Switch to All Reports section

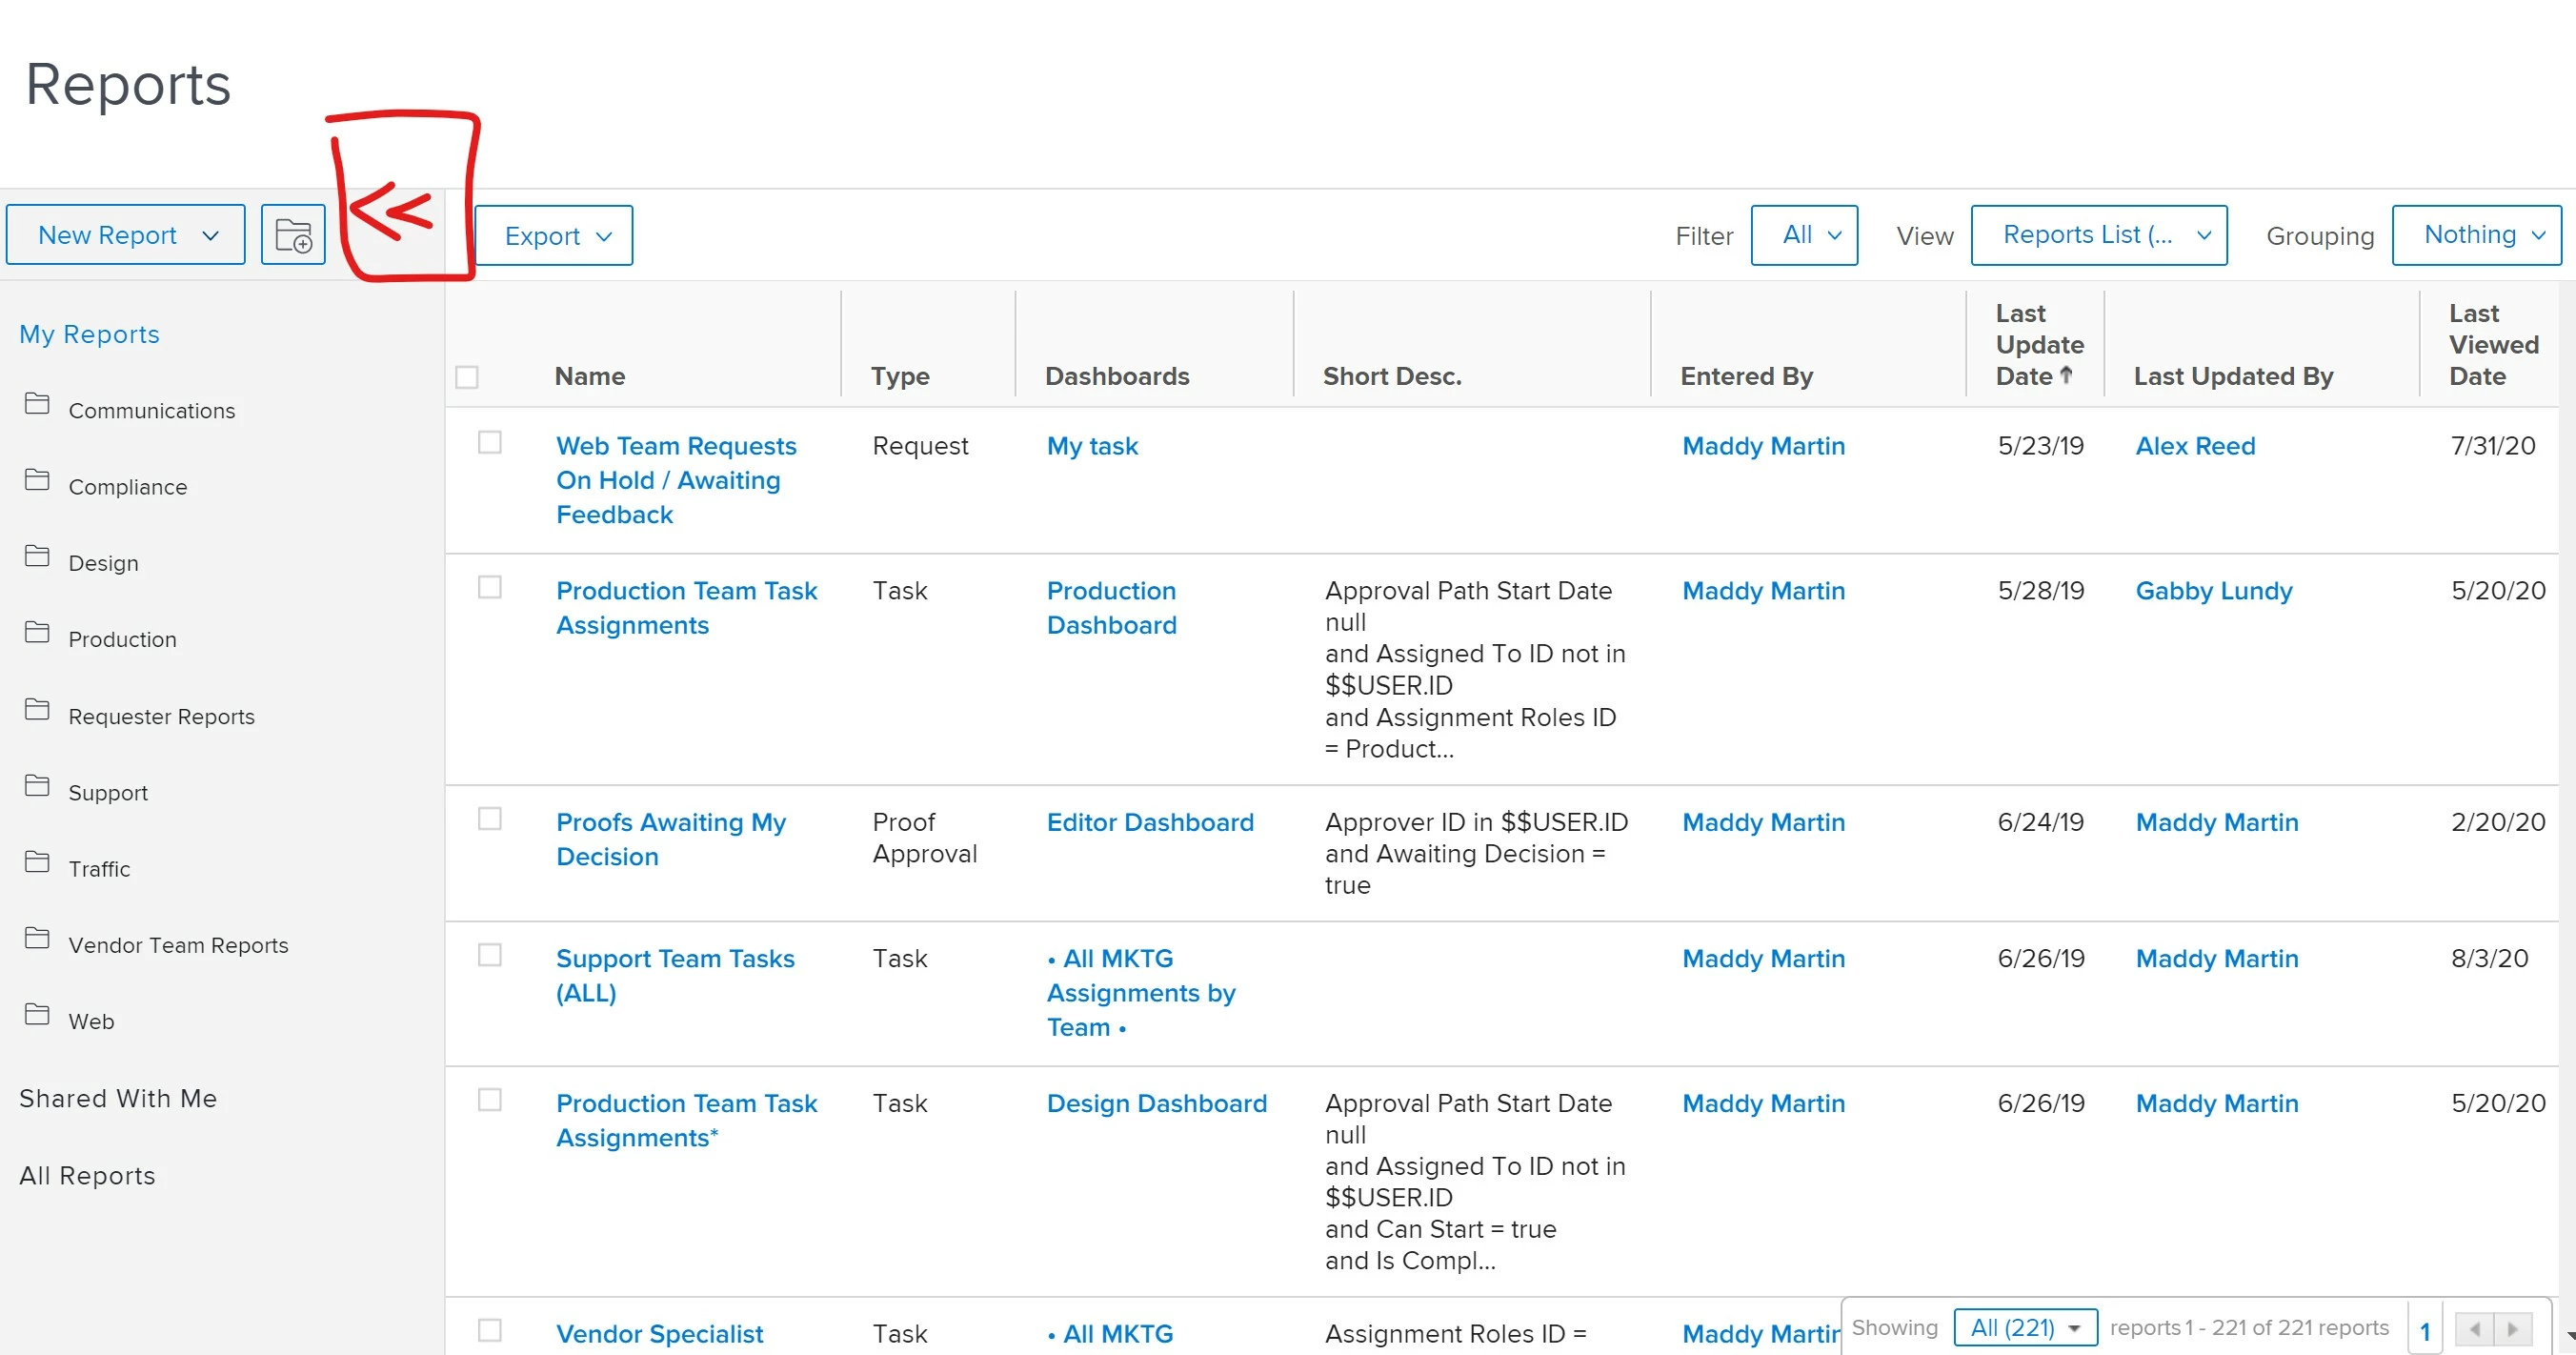(x=87, y=1175)
